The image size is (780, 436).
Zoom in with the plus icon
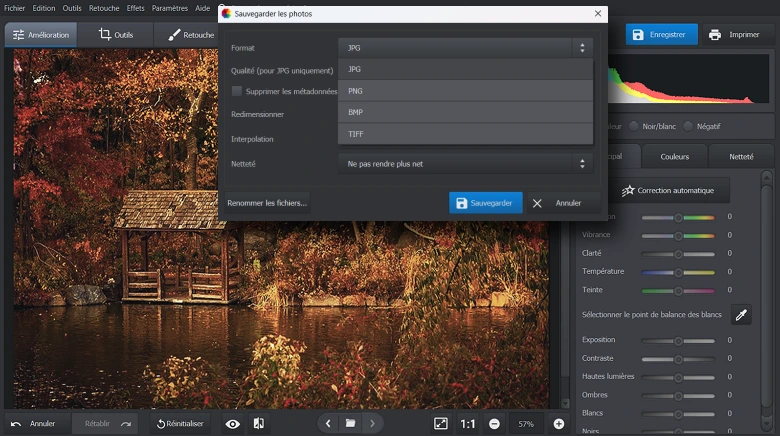pos(559,424)
